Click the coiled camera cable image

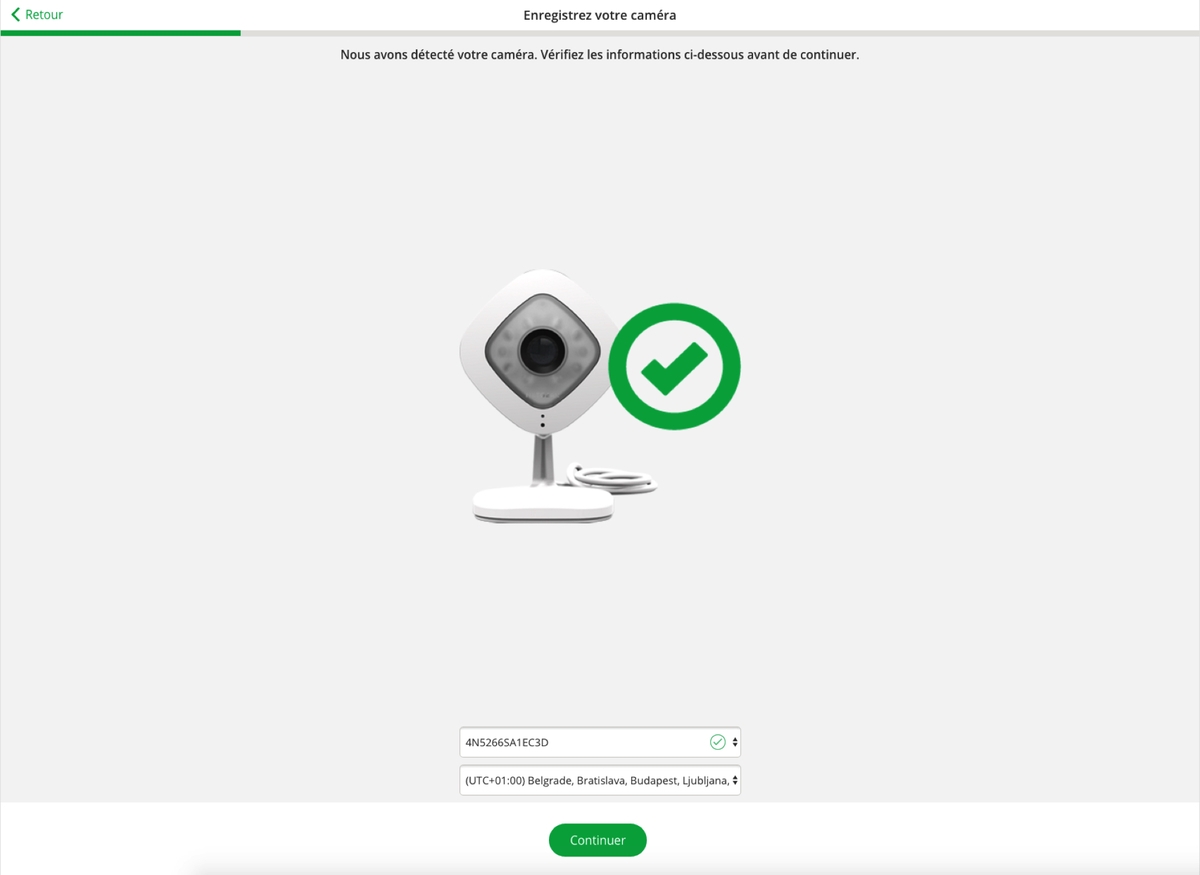click(x=610, y=480)
